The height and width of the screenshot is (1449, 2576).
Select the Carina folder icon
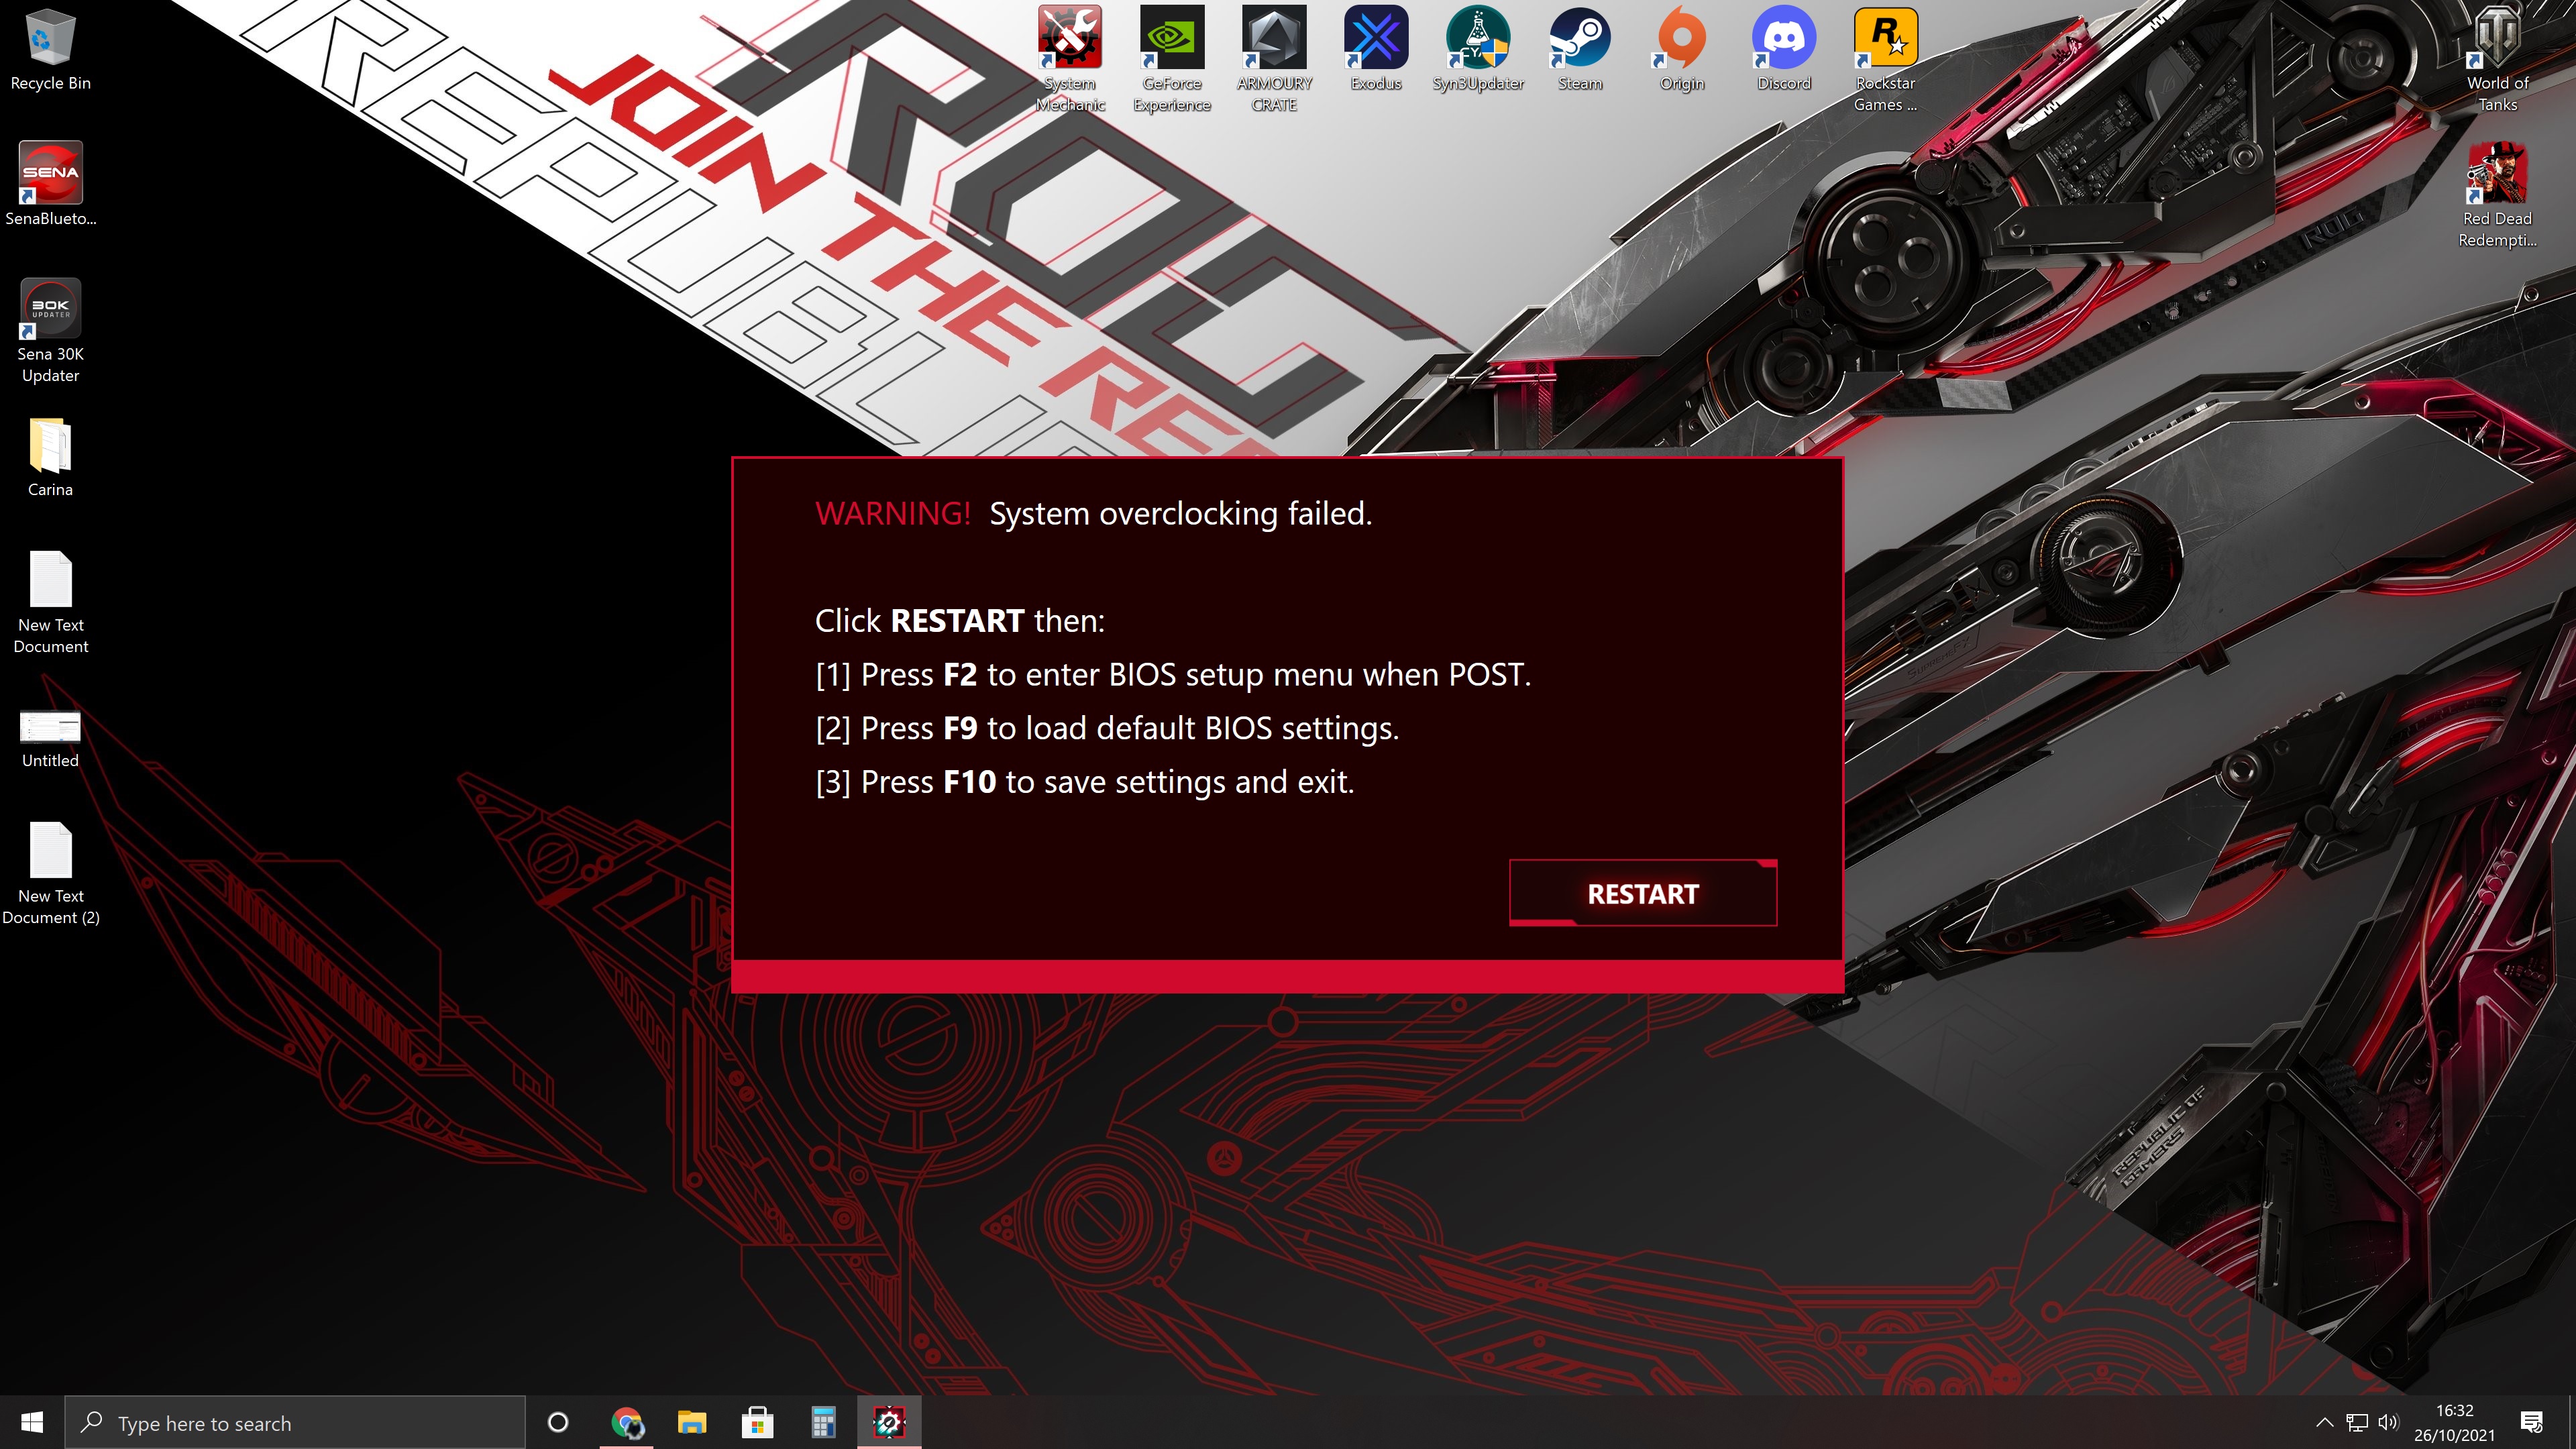(x=50, y=457)
